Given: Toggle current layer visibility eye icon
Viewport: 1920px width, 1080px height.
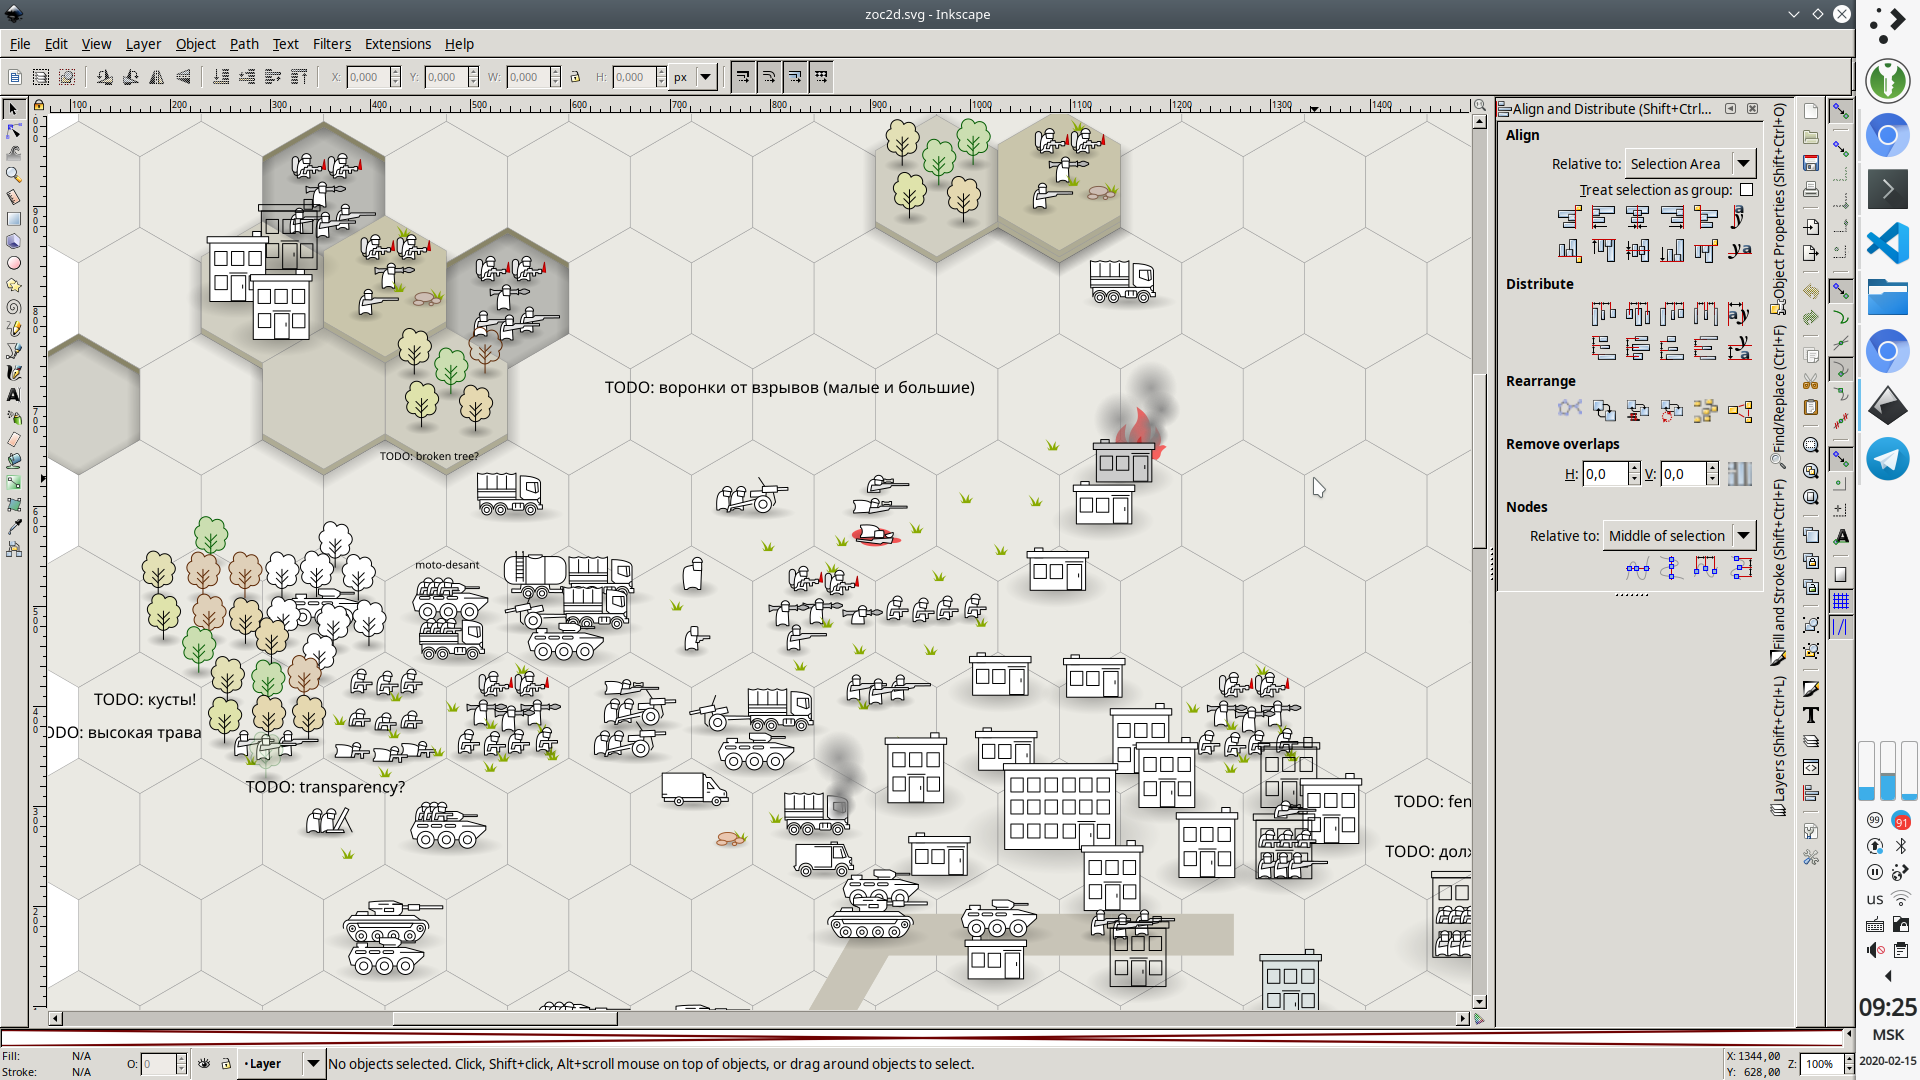Looking at the screenshot, I should 204,1064.
